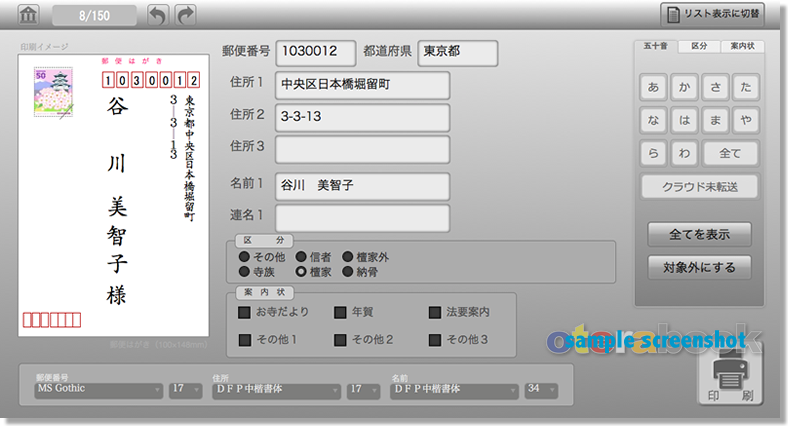The height and width of the screenshot is (431, 793).
Task: Open the 名前 font size 34 dropdown
Action: (x=541, y=390)
